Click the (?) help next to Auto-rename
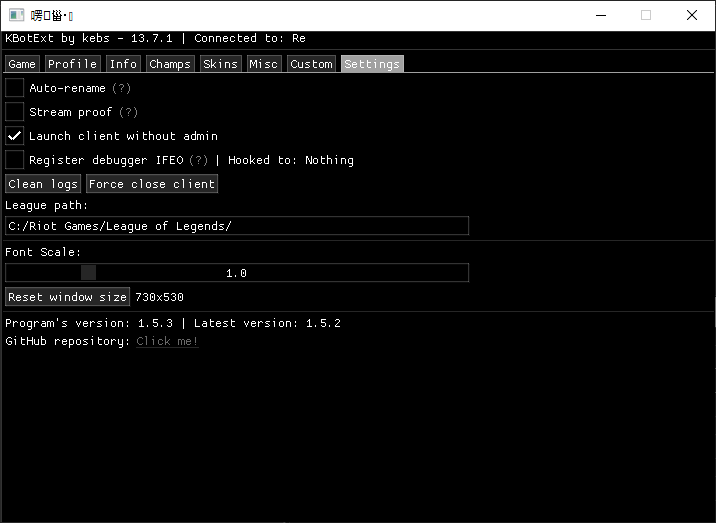 point(121,88)
